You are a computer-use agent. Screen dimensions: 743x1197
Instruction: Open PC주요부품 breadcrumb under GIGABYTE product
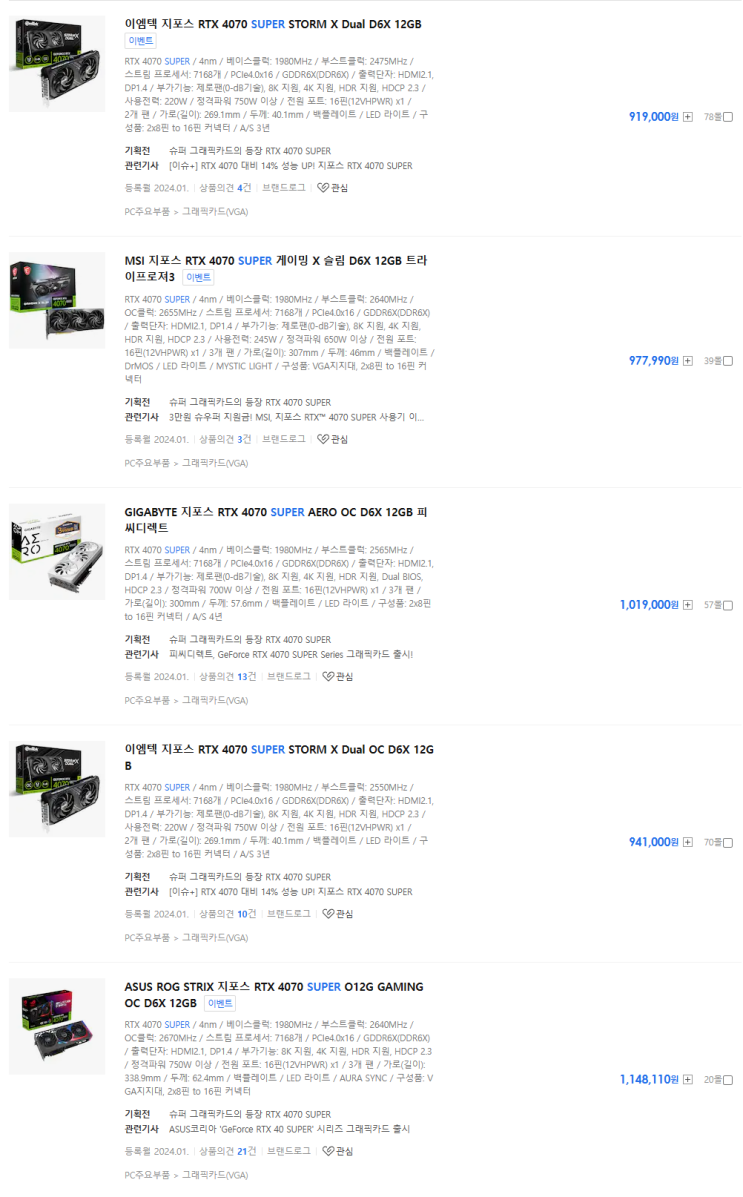coord(147,701)
